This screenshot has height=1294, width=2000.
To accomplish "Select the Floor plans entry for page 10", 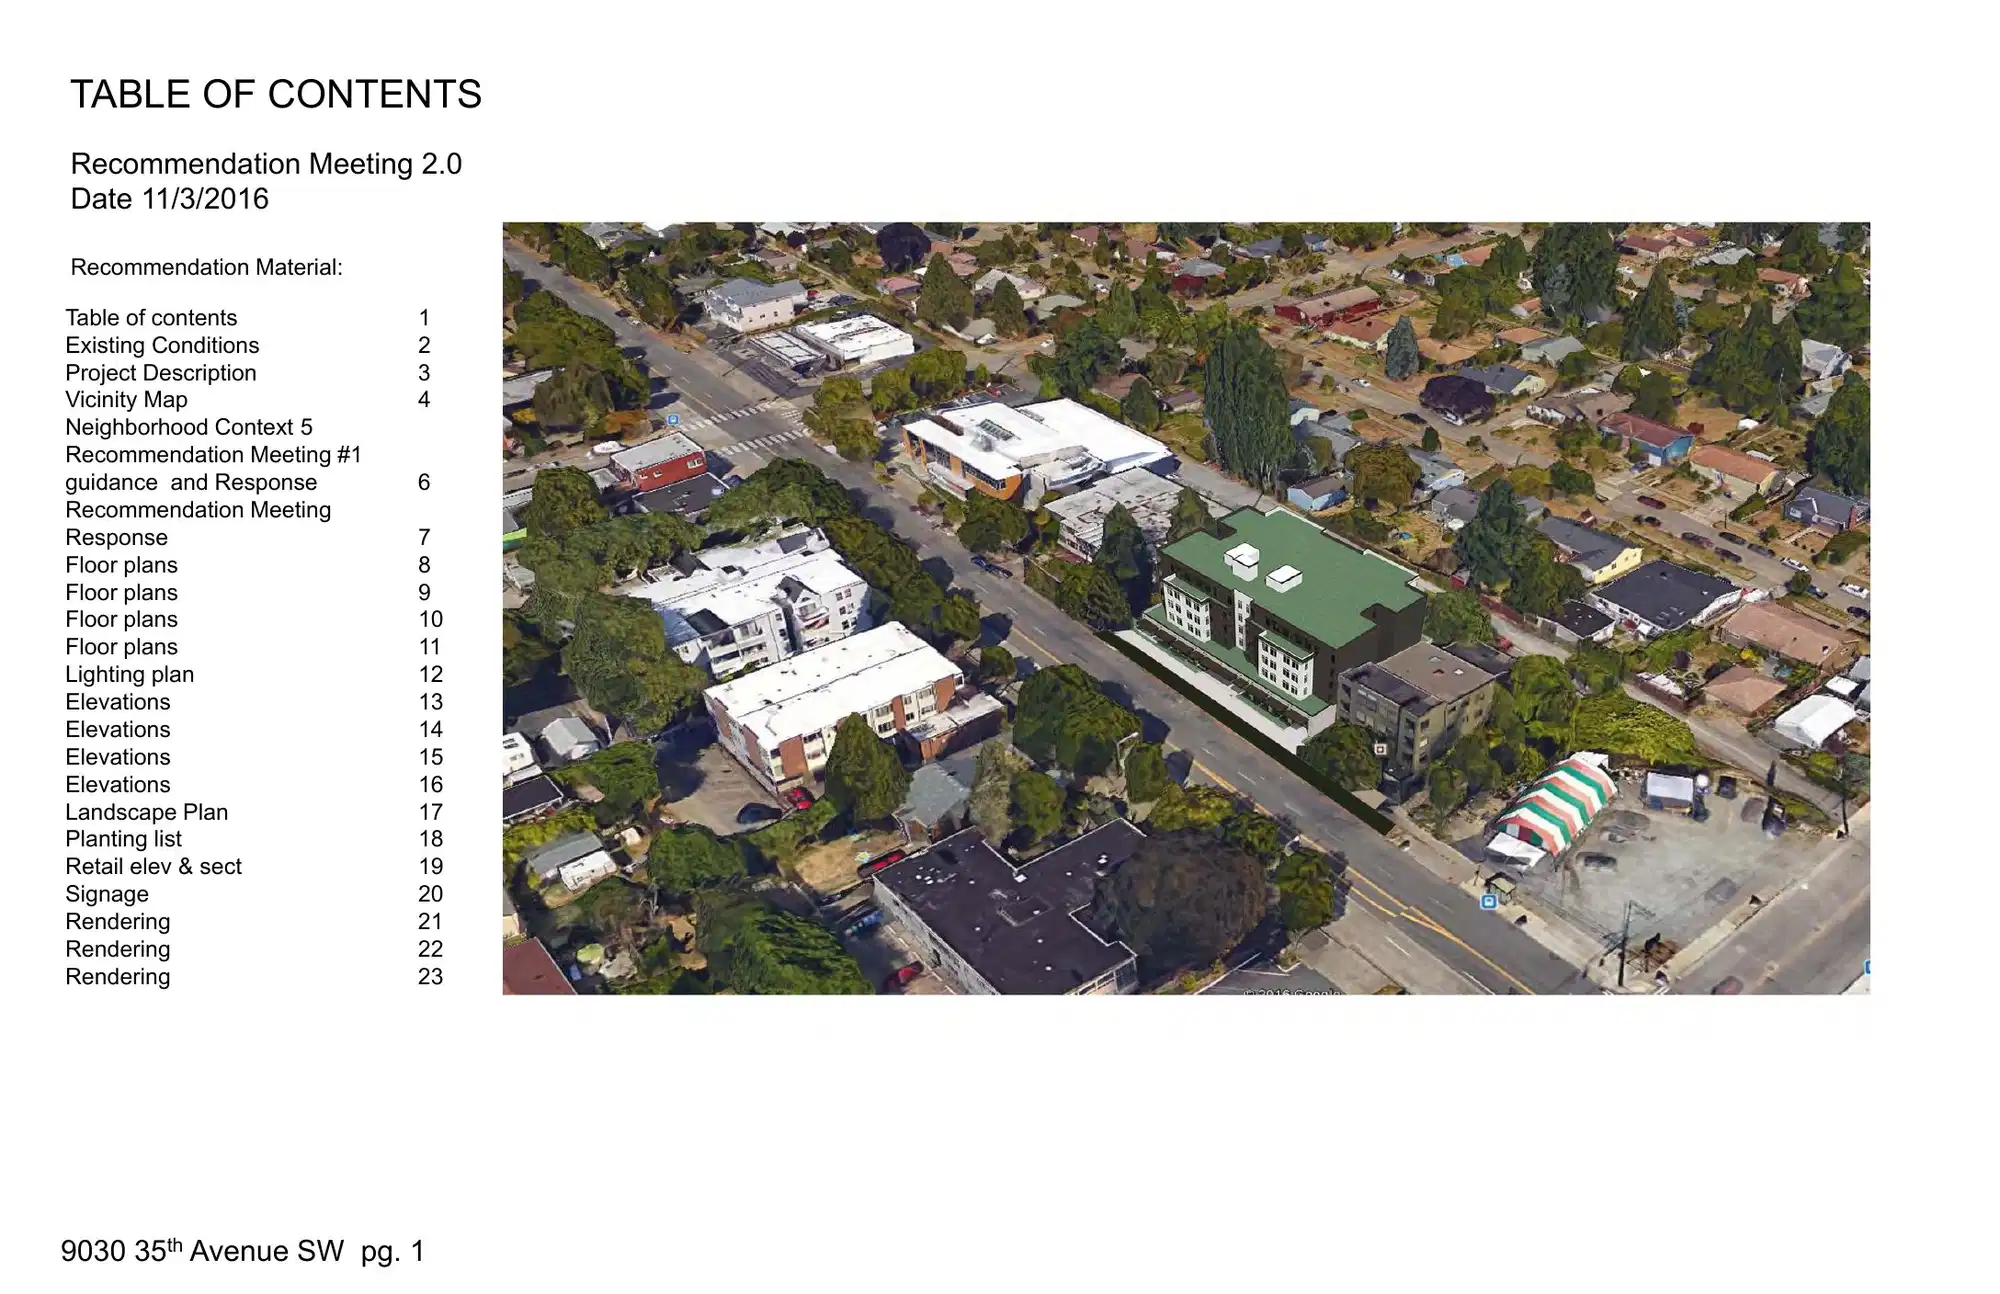I will coord(121,620).
